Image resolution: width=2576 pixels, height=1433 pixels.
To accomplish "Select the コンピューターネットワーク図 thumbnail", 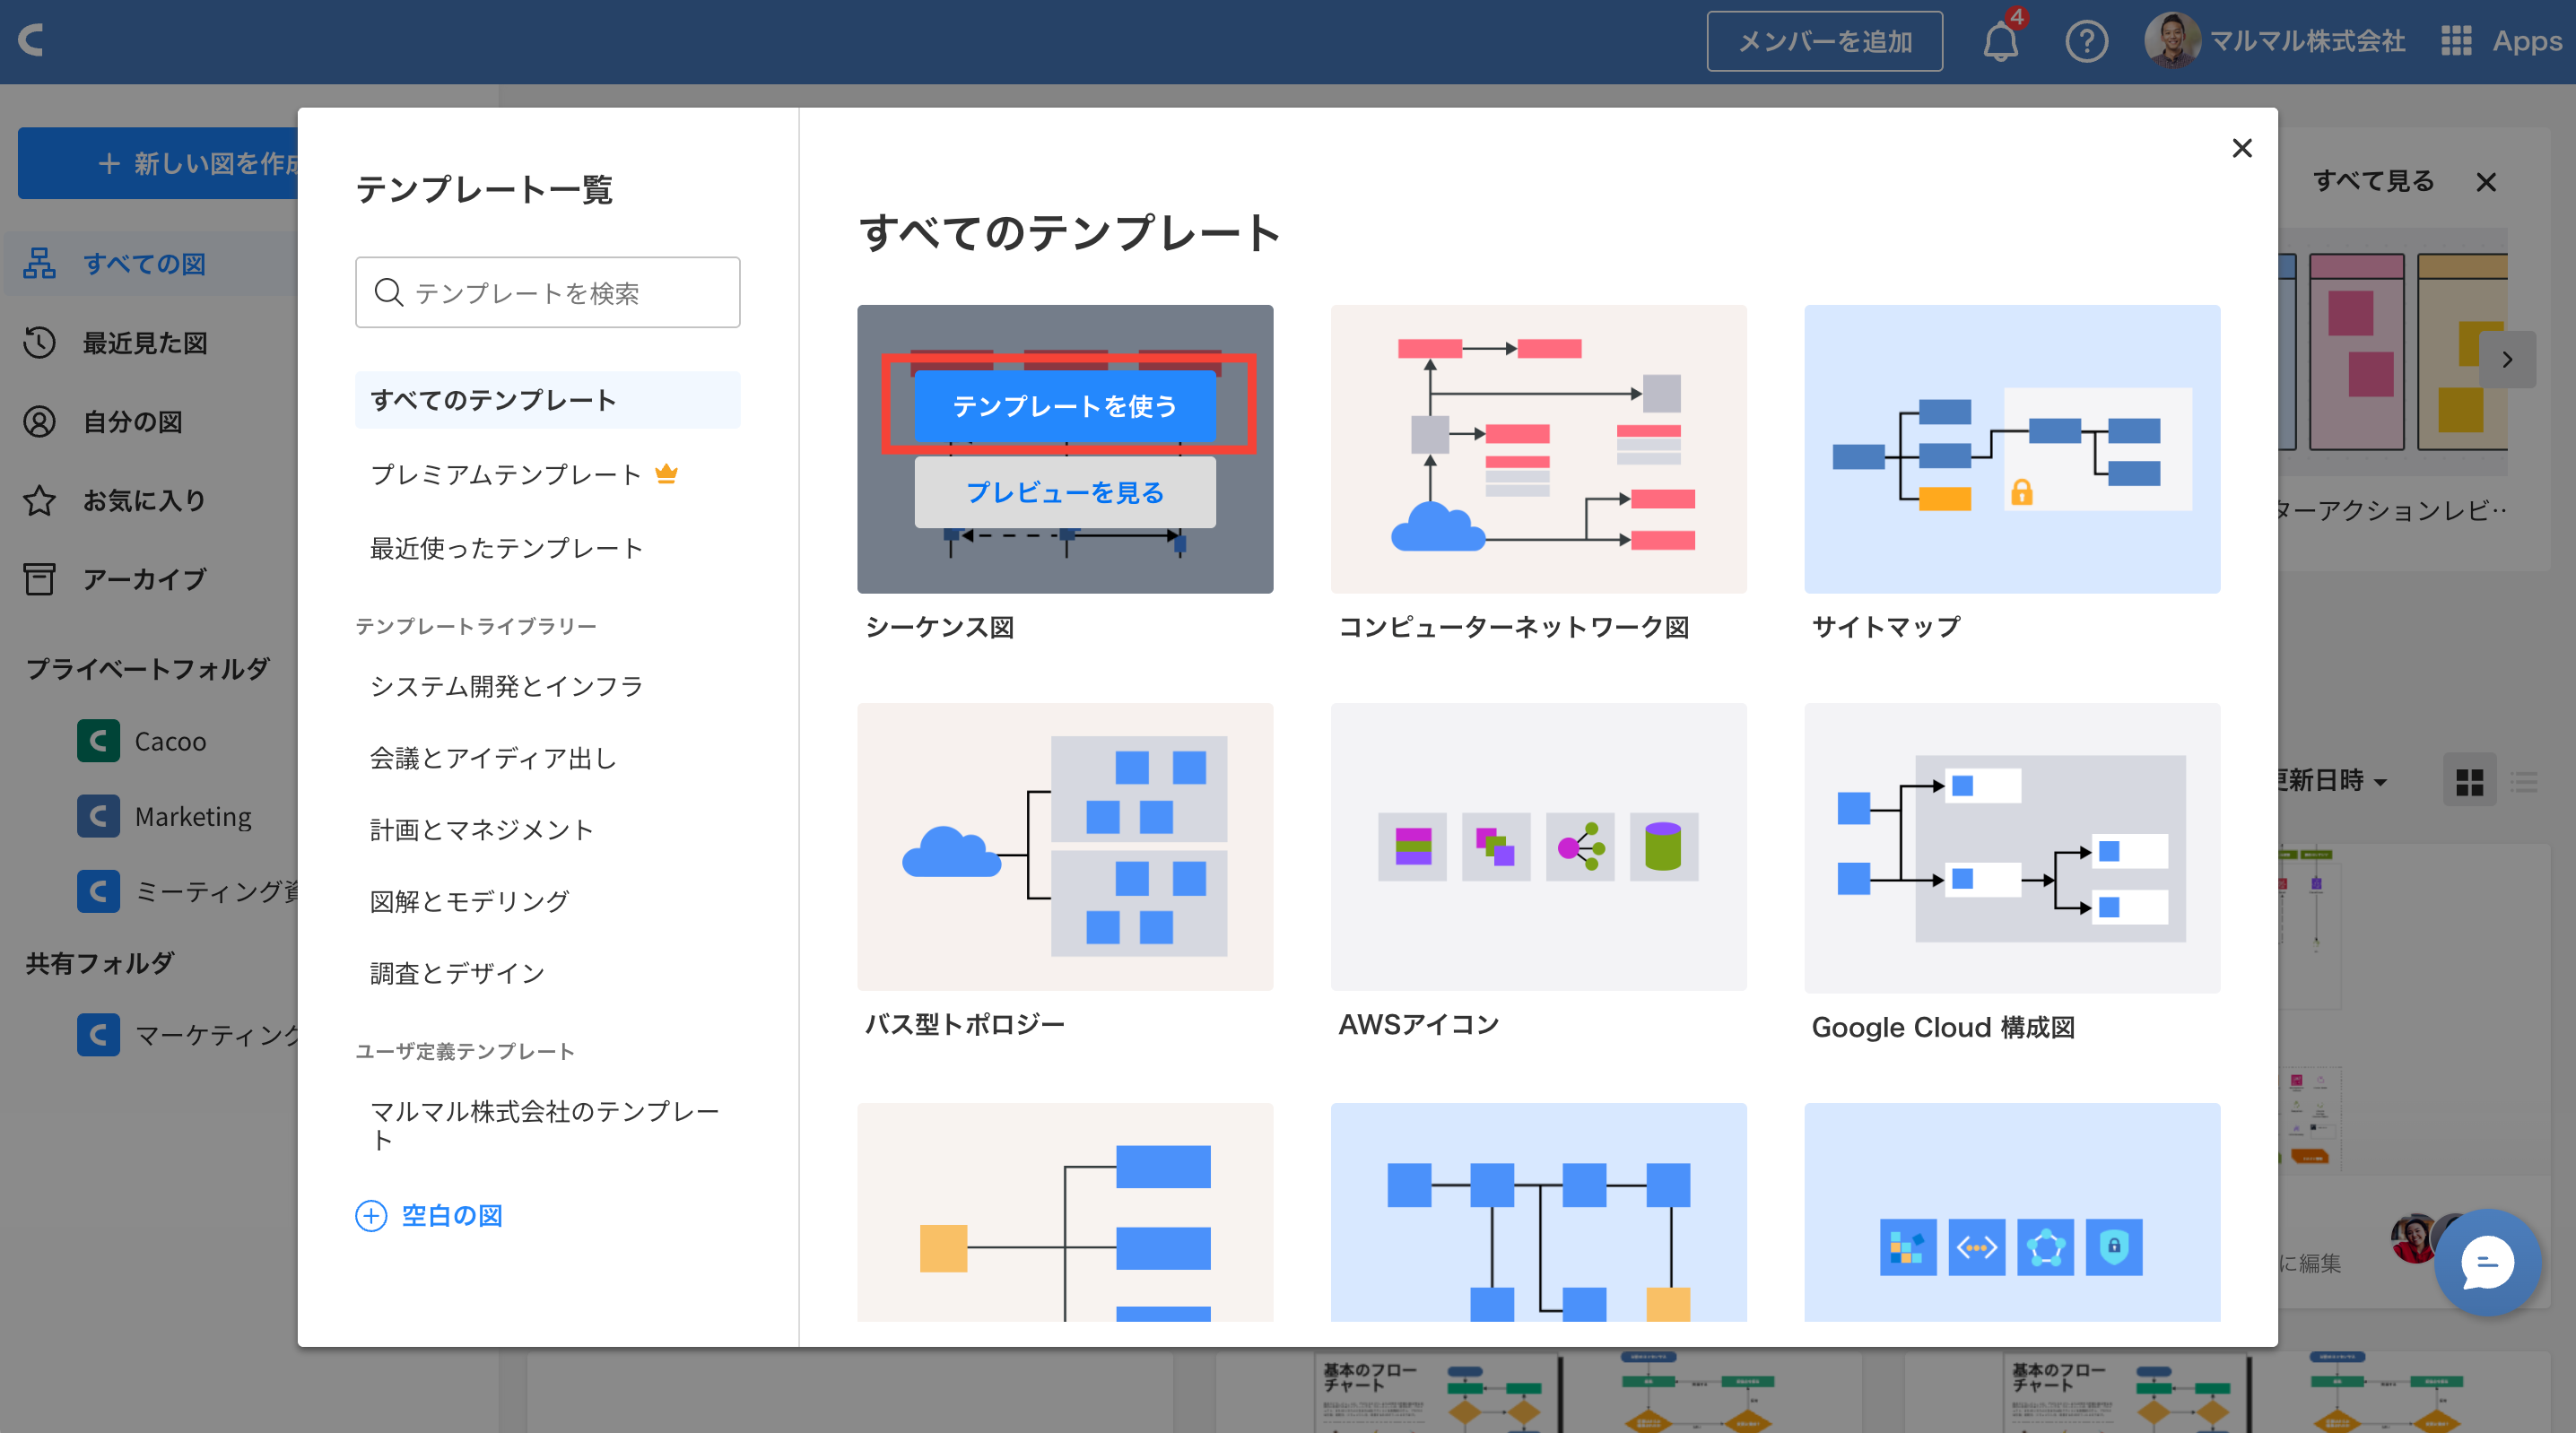I will 1538,449.
